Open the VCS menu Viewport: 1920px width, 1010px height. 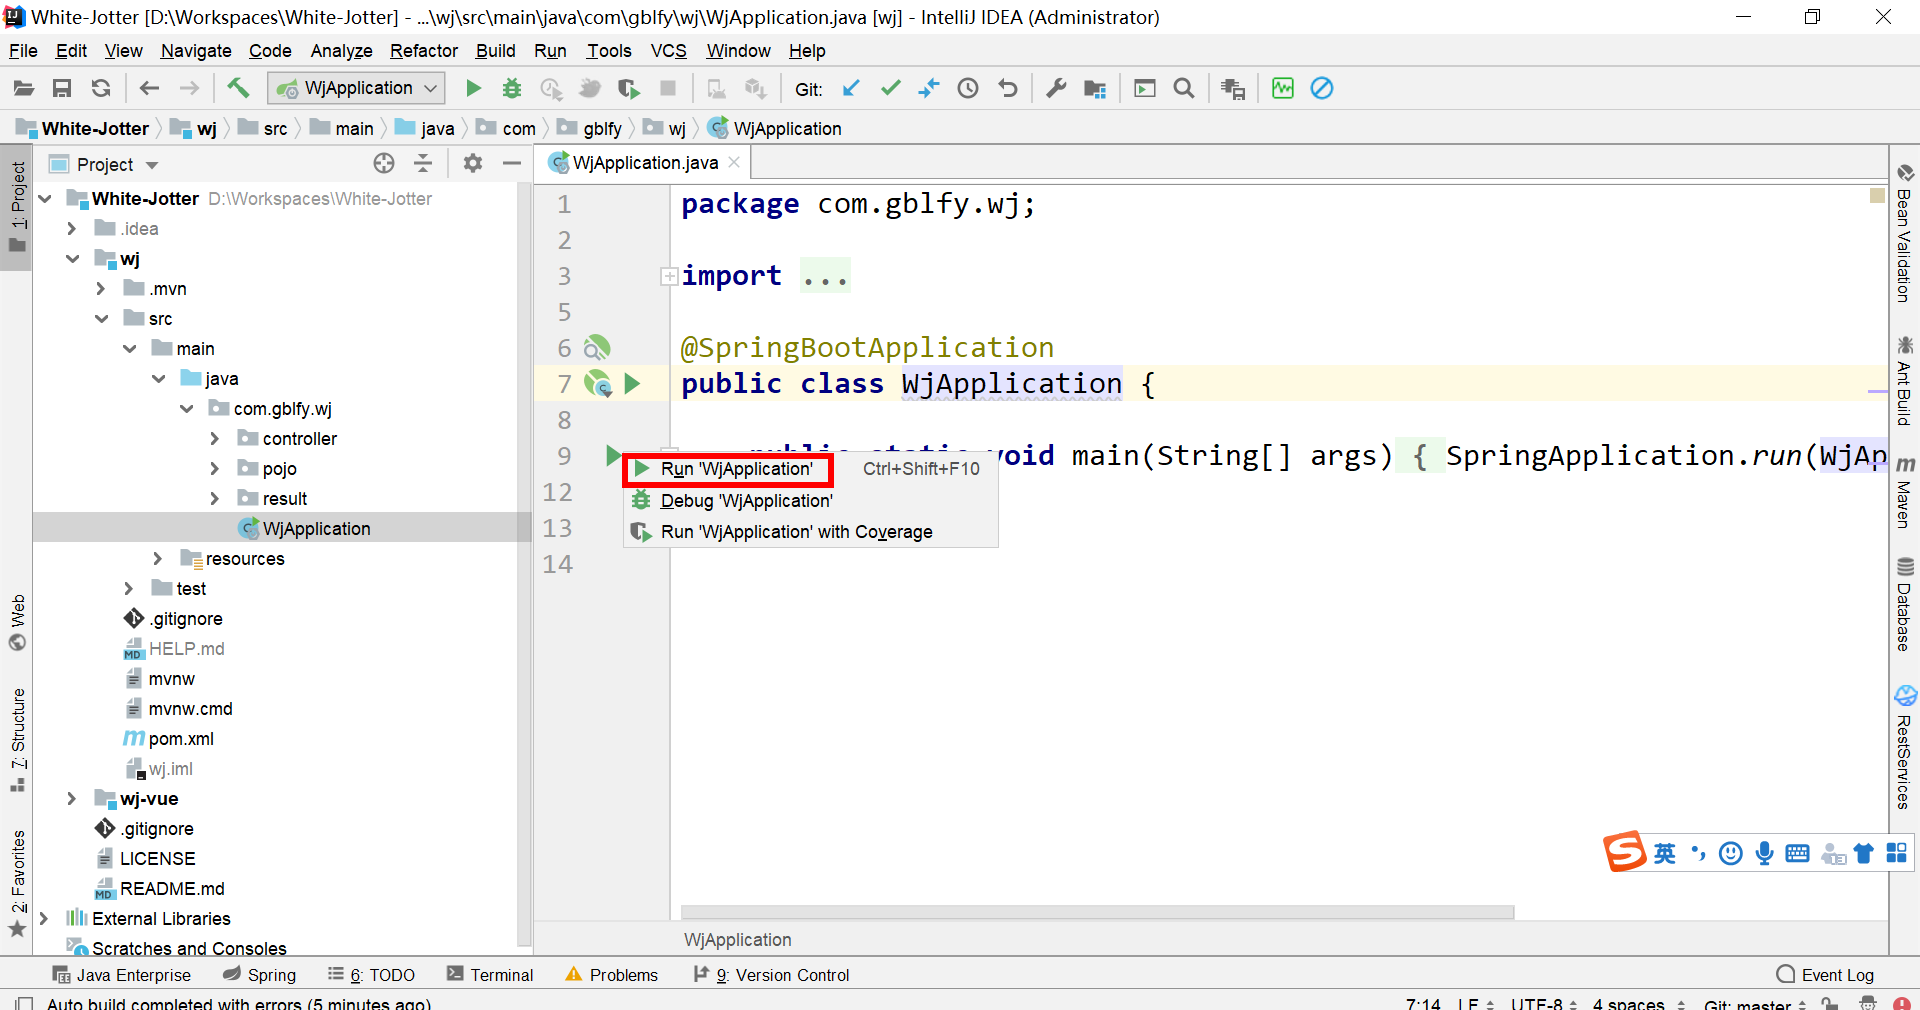click(x=668, y=51)
